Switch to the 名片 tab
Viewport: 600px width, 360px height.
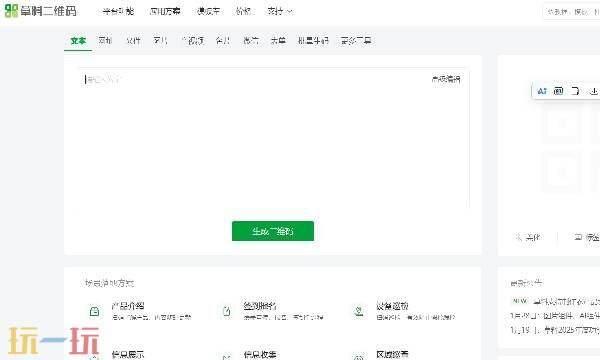(x=223, y=40)
